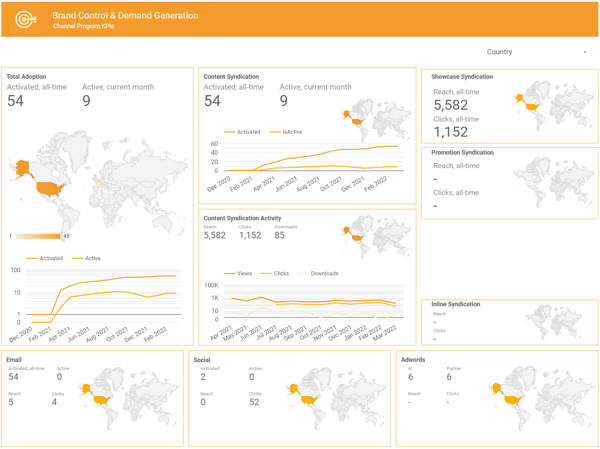Click the Showcase Syndication world map

(x=553, y=106)
